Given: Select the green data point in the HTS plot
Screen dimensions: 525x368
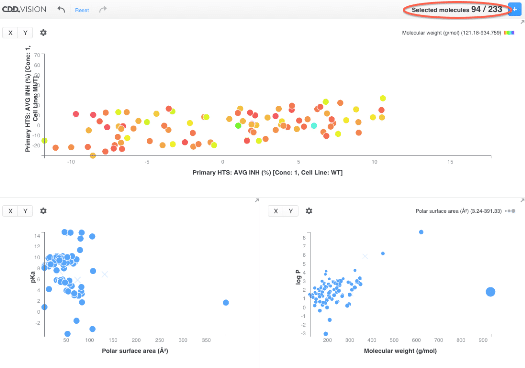Looking at the screenshot, I should click(x=238, y=126).
